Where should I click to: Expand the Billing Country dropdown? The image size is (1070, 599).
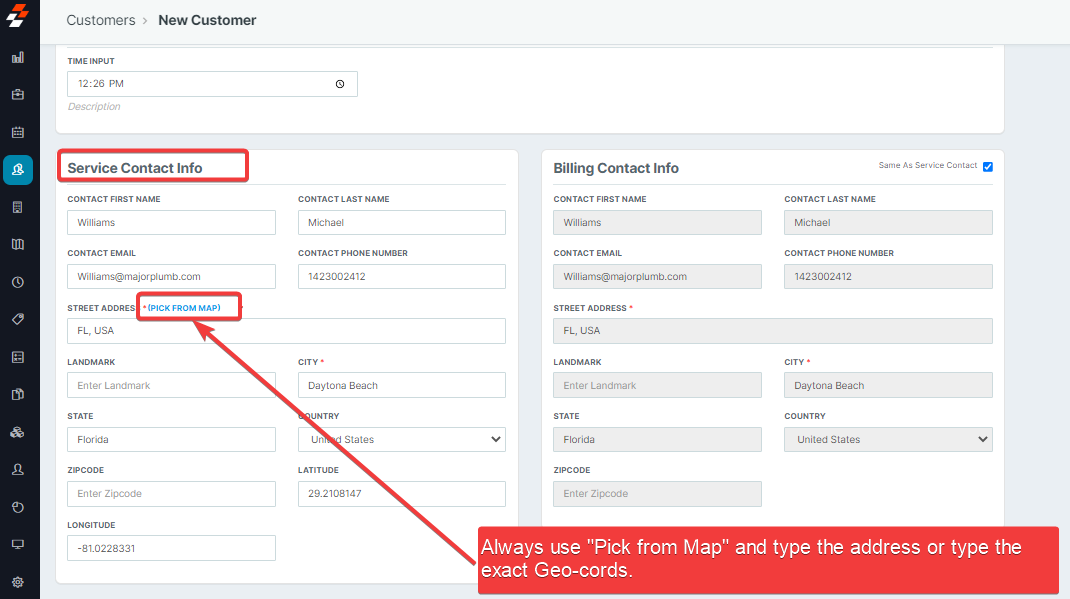[x=888, y=439]
